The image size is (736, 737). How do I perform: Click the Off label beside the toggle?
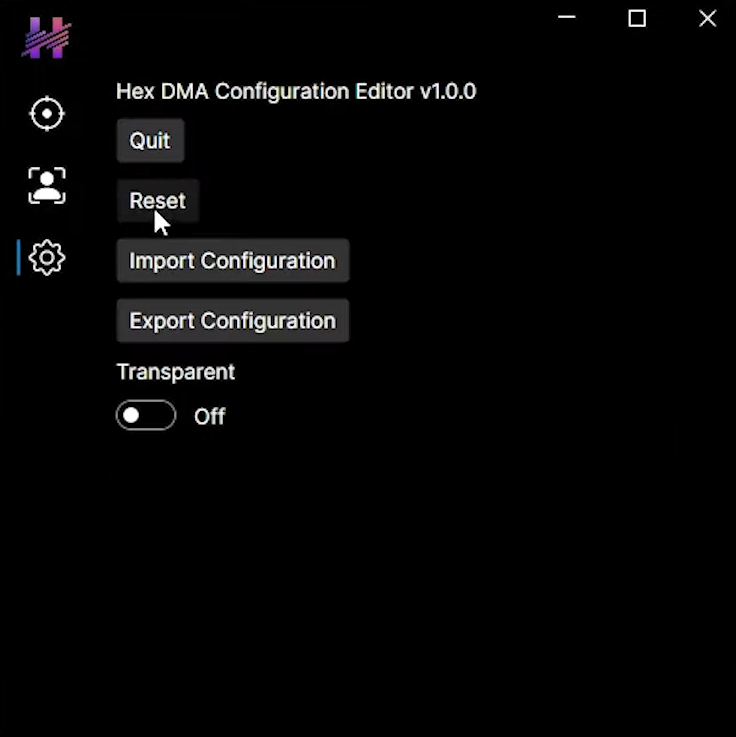click(x=209, y=417)
